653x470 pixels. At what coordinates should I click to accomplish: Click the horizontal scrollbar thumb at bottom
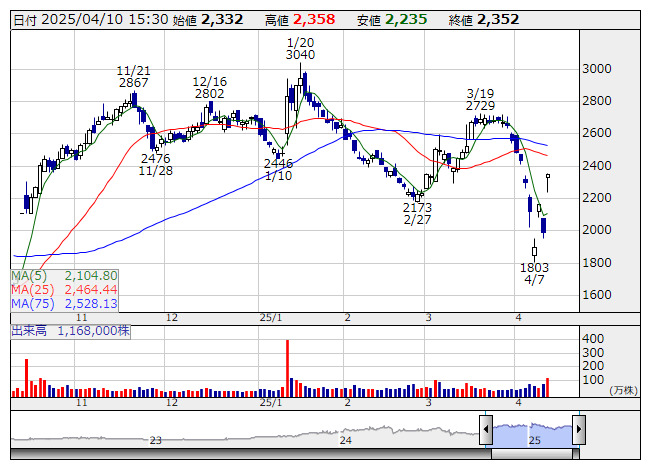533,454
